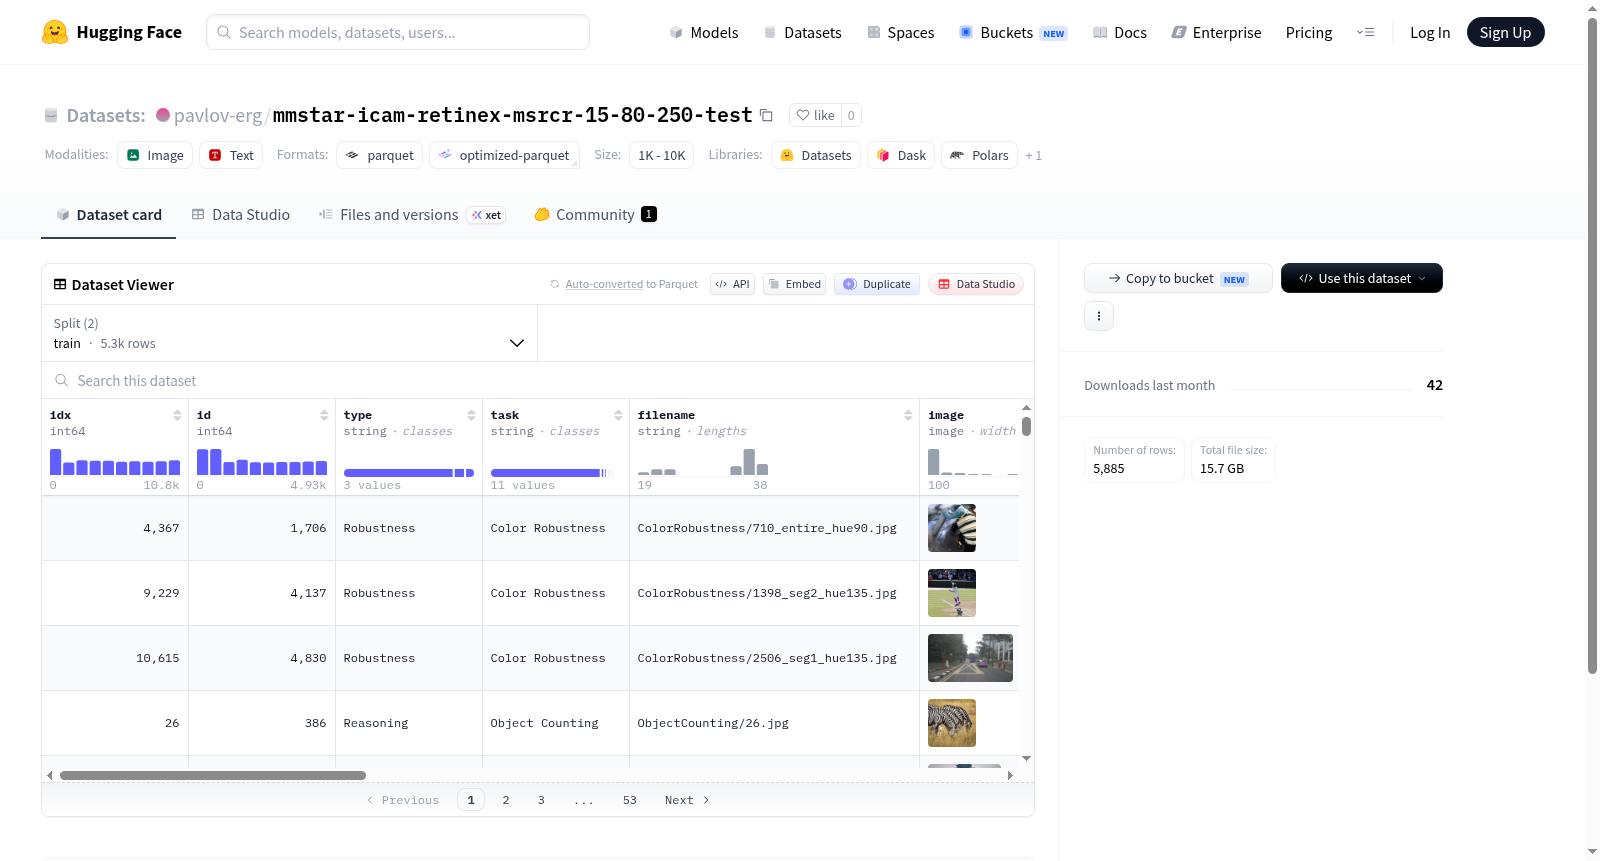The image size is (1600, 861).
Task: Click the pavlov-erg avatar icon
Action: click(x=163, y=115)
